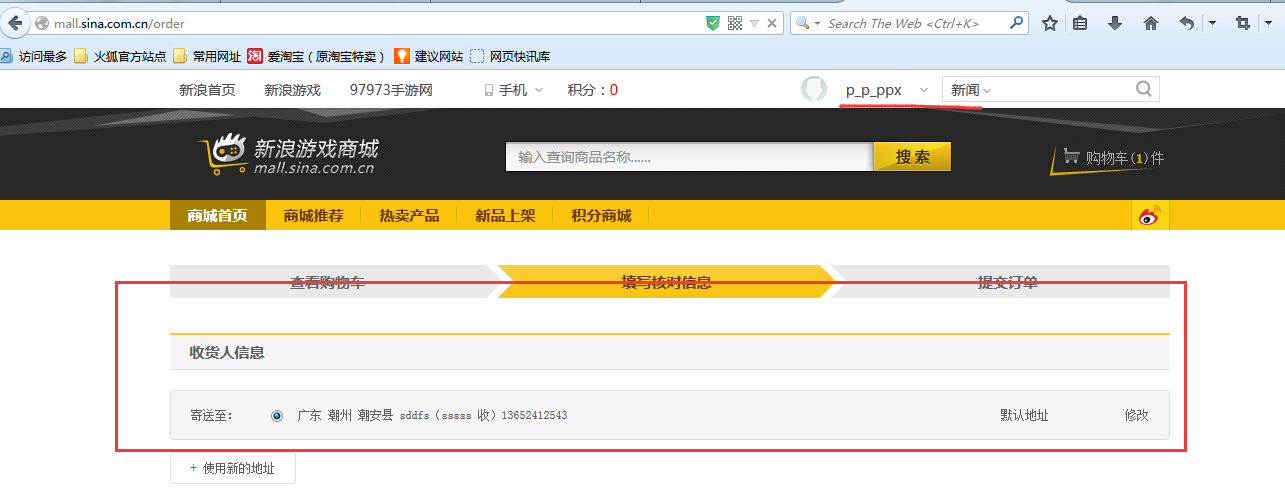Switch to 商城首页 tab
The image size is (1285, 492).
click(x=218, y=215)
